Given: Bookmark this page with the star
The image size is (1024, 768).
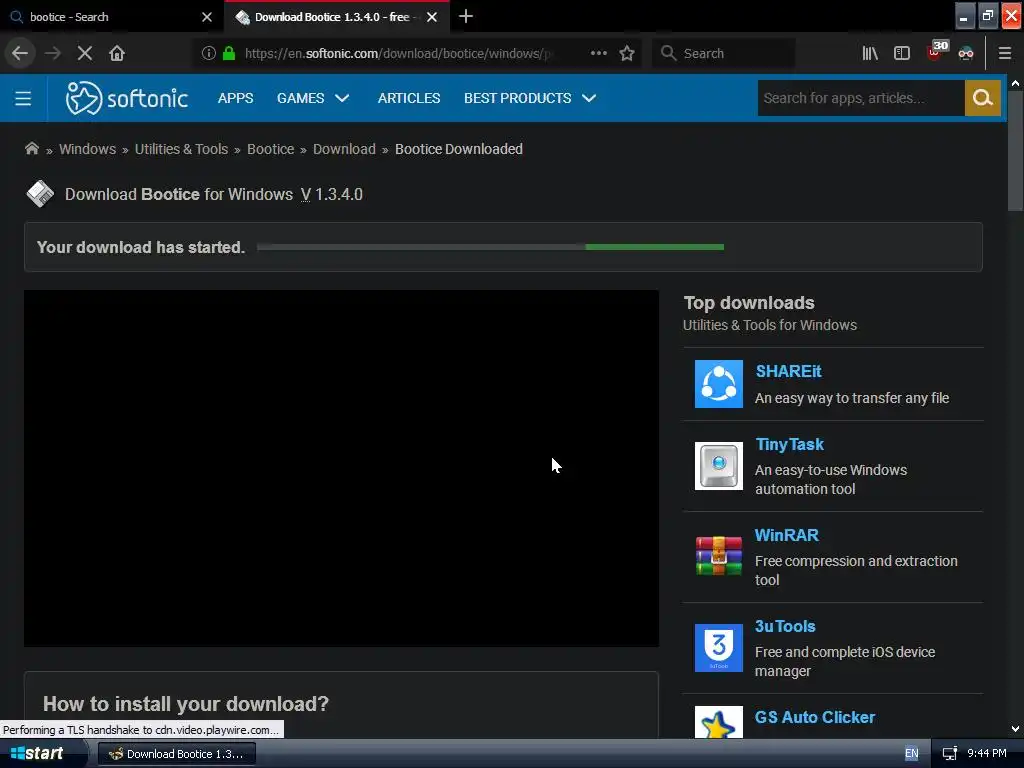Looking at the screenshot, I should [x=627, y=53].
